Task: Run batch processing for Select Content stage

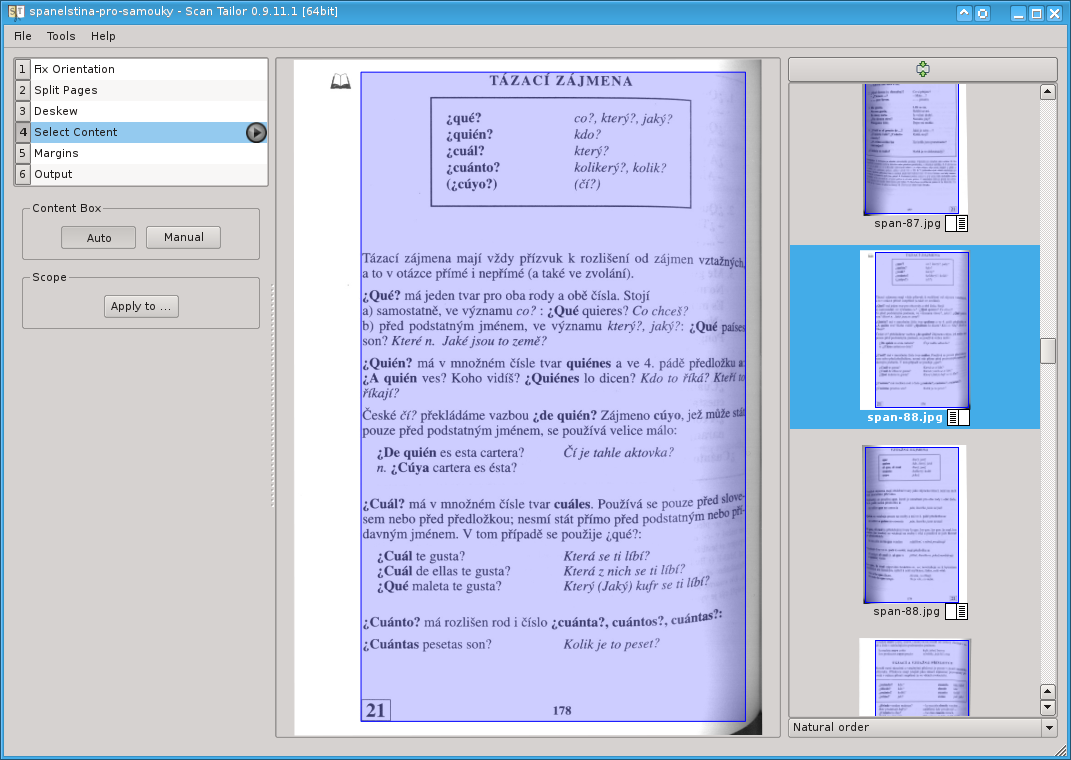Action: pyautogui.click(x=256, y=132)
